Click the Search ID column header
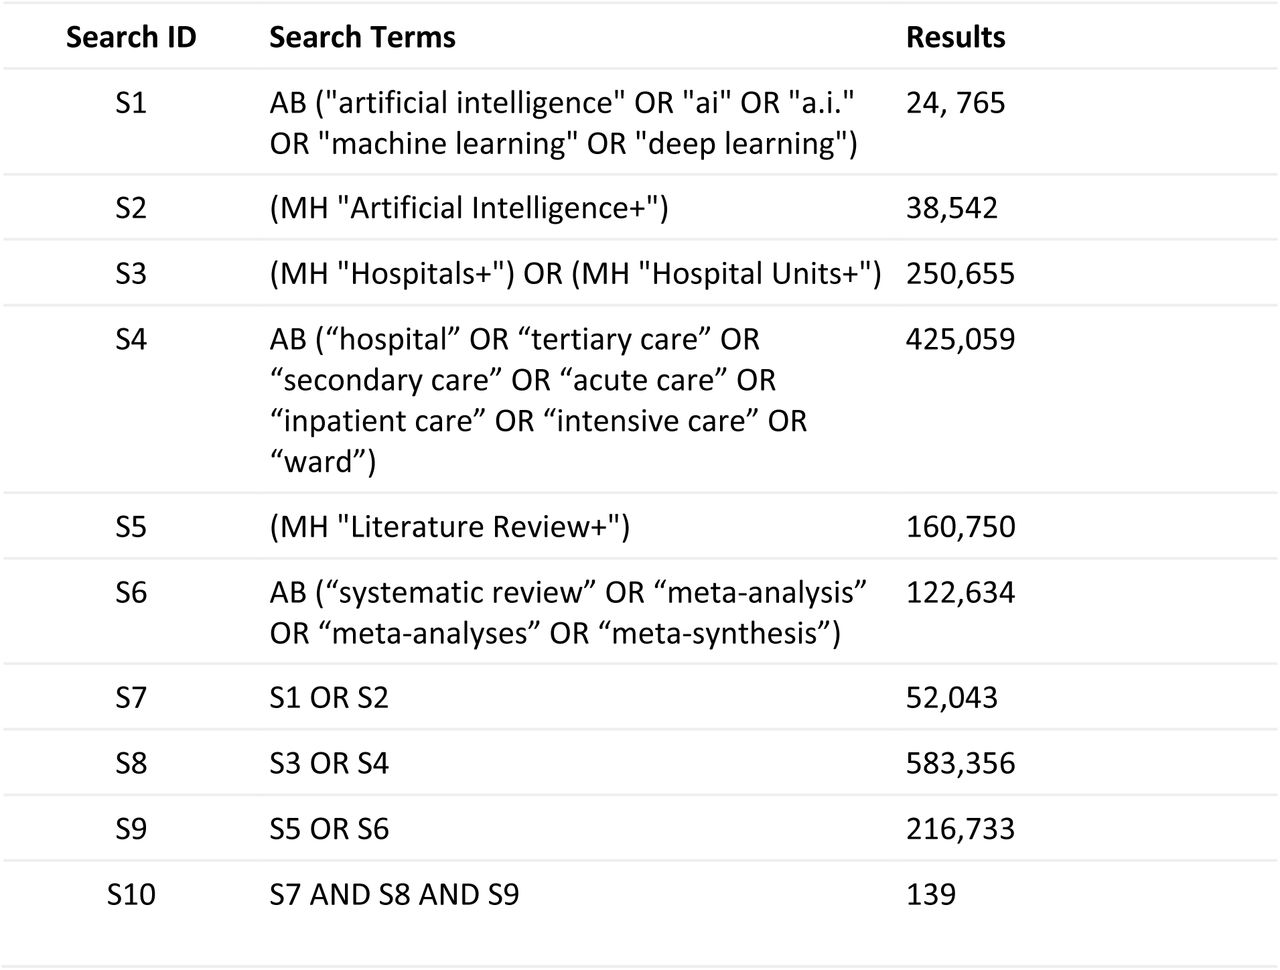1280x970 pixels. [x=131, y=37]
